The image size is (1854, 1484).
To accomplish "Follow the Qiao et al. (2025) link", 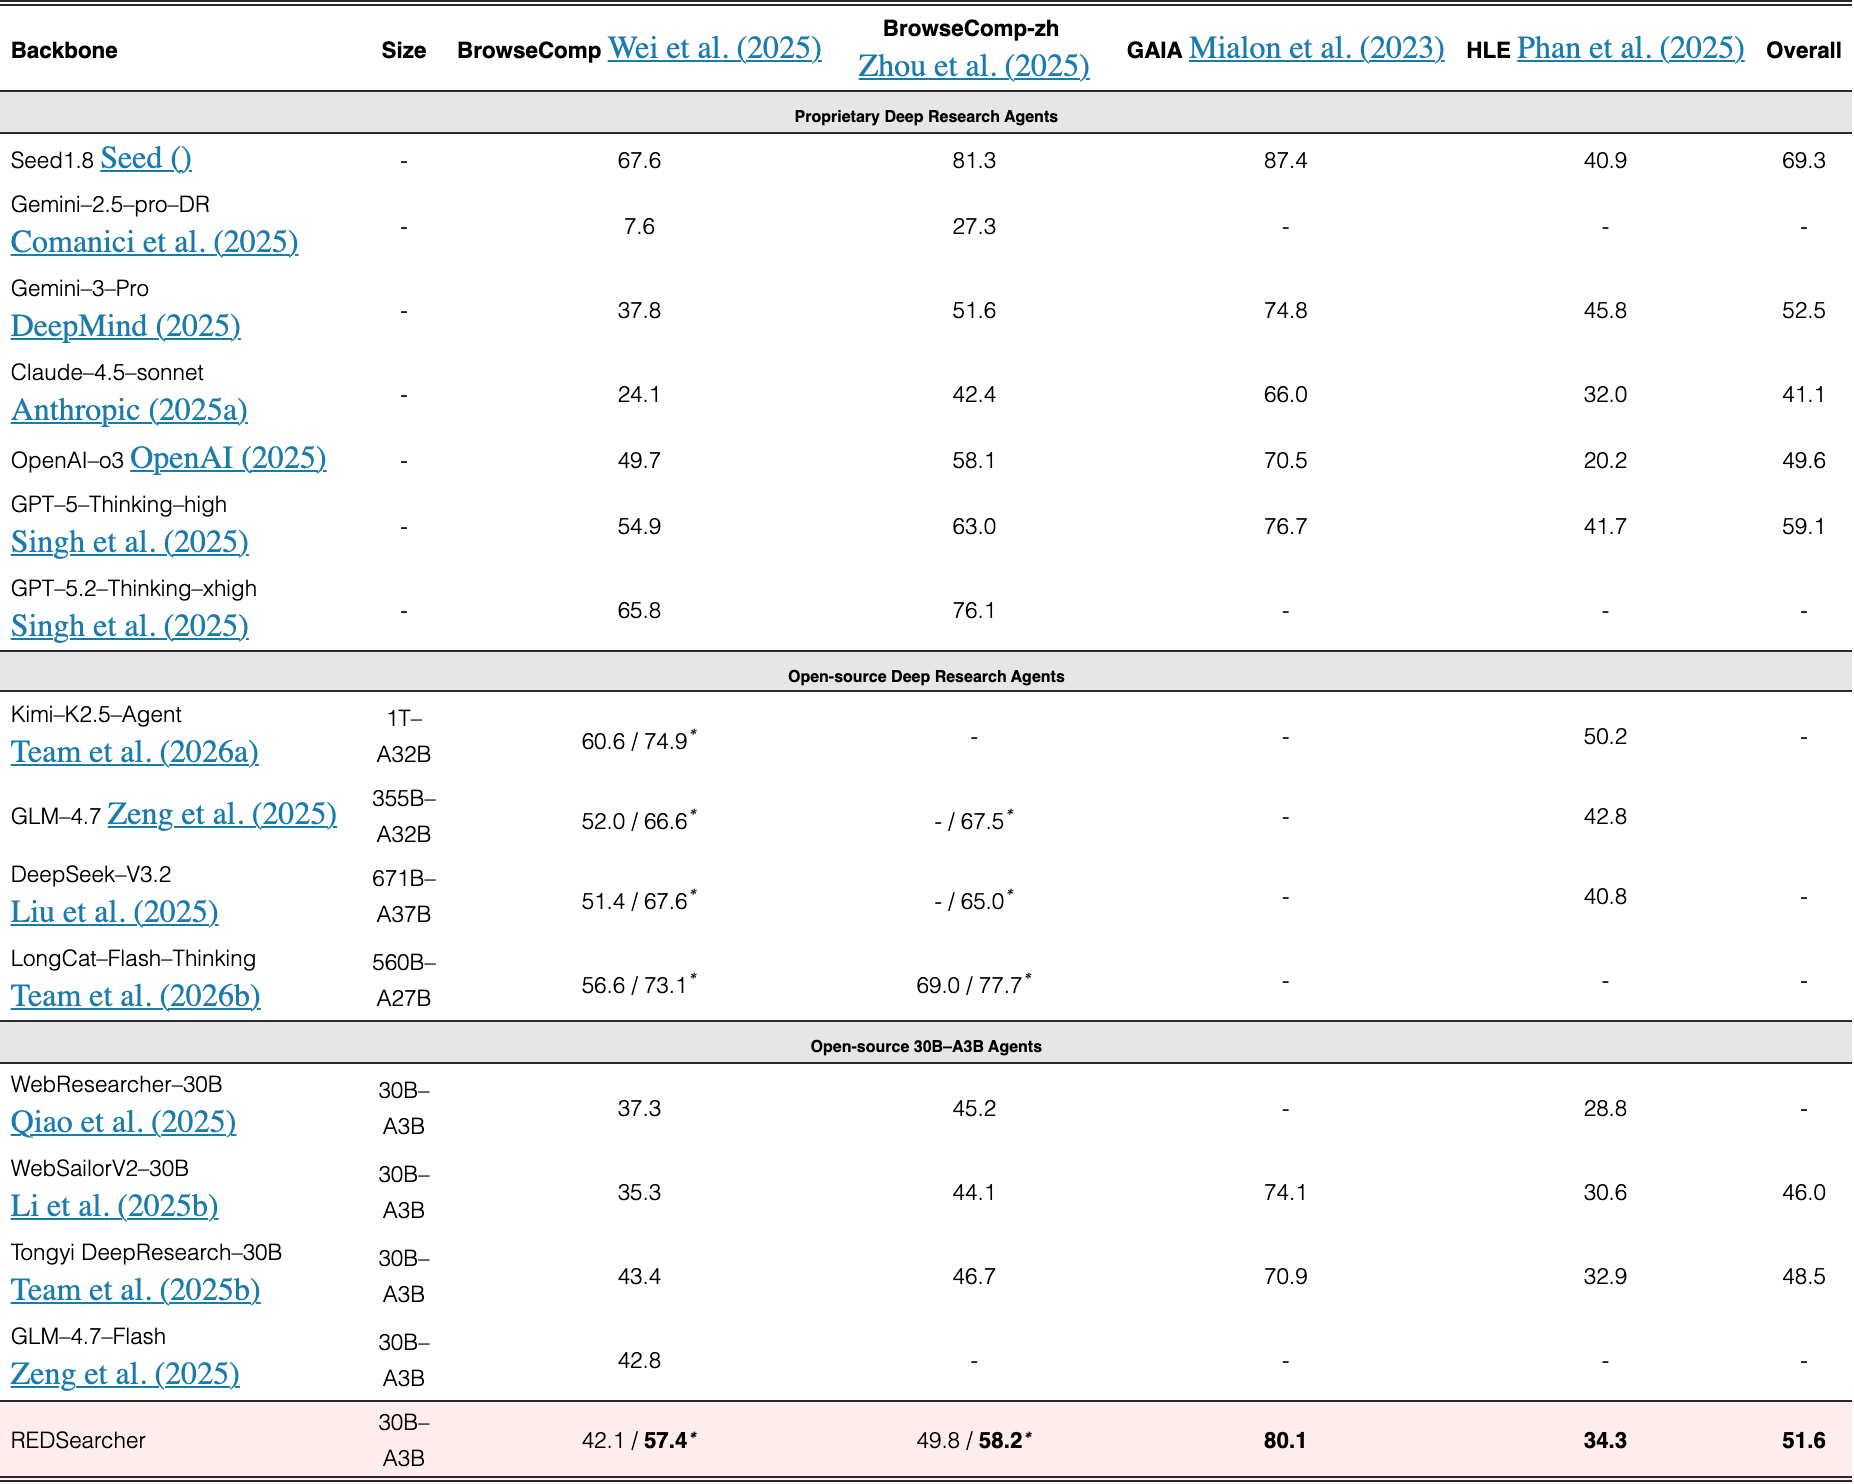I will tap(123, 1122).
